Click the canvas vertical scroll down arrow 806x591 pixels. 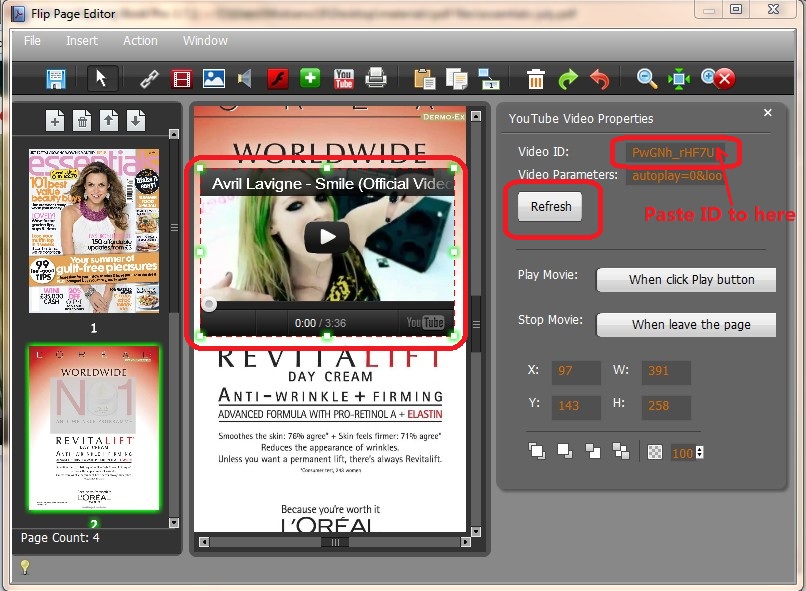point(476,531)
